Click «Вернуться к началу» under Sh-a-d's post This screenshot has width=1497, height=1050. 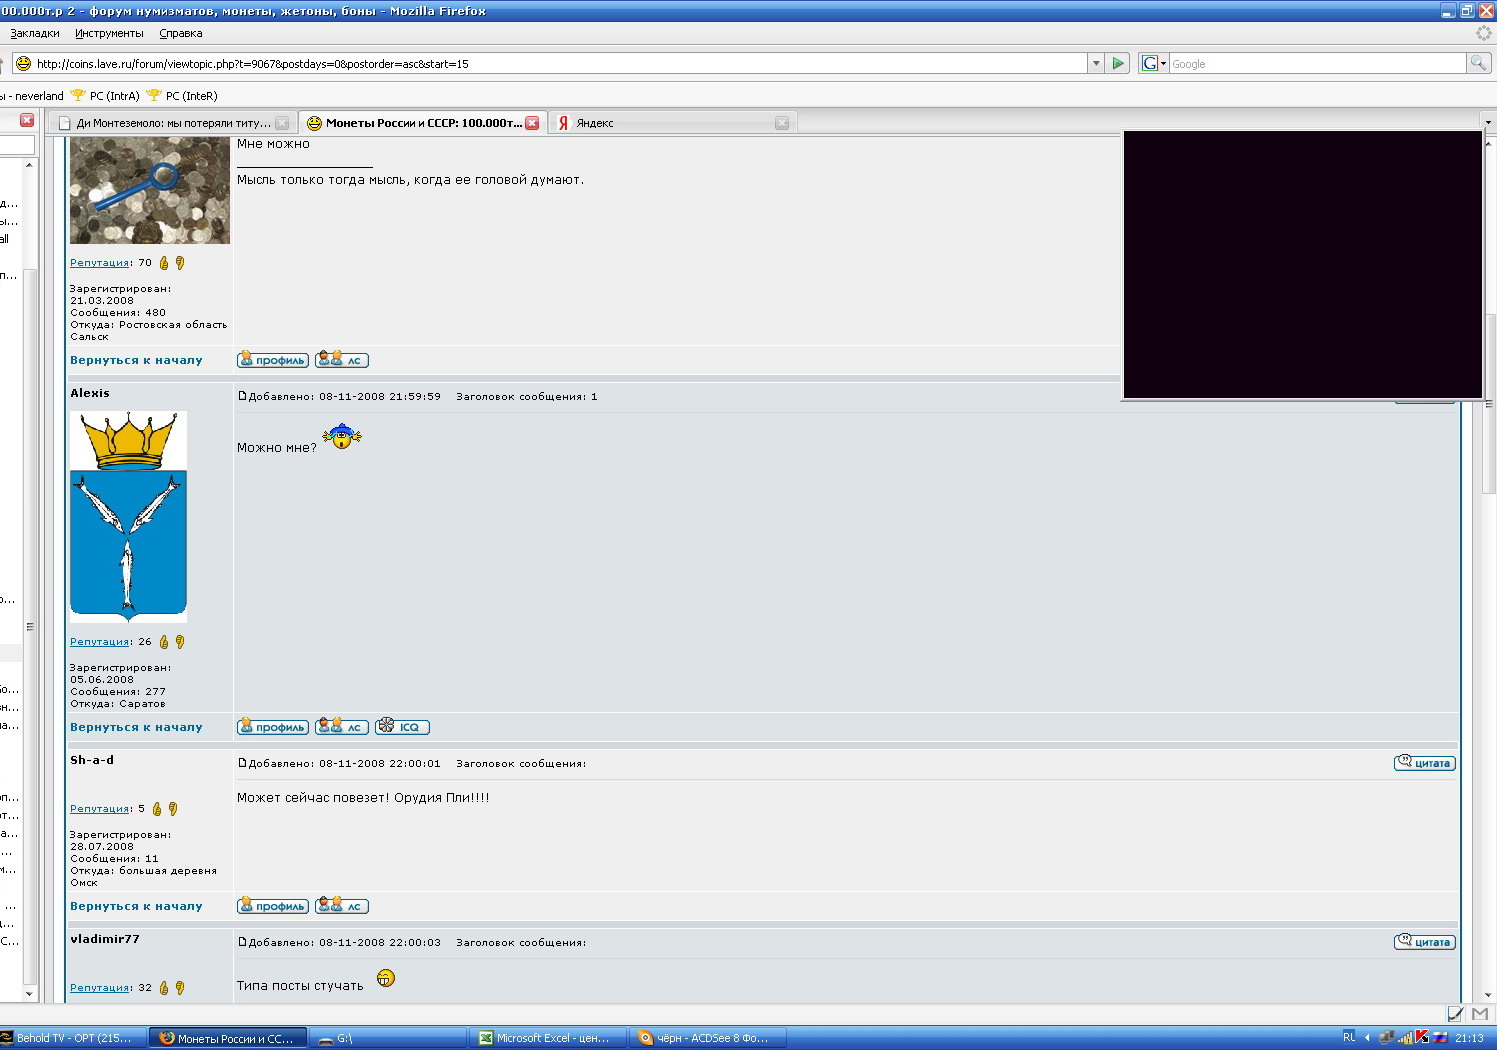click(x=136, y=906)
